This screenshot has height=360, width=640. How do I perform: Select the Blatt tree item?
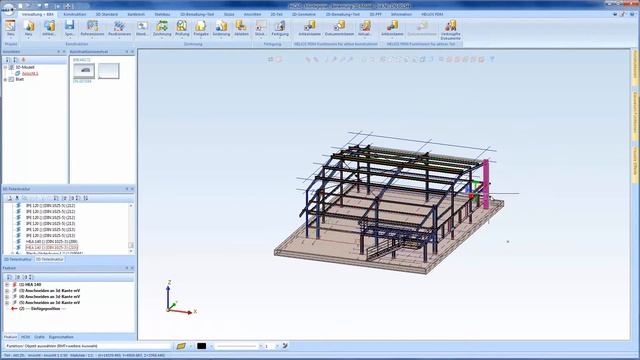[x=20, y=80]
